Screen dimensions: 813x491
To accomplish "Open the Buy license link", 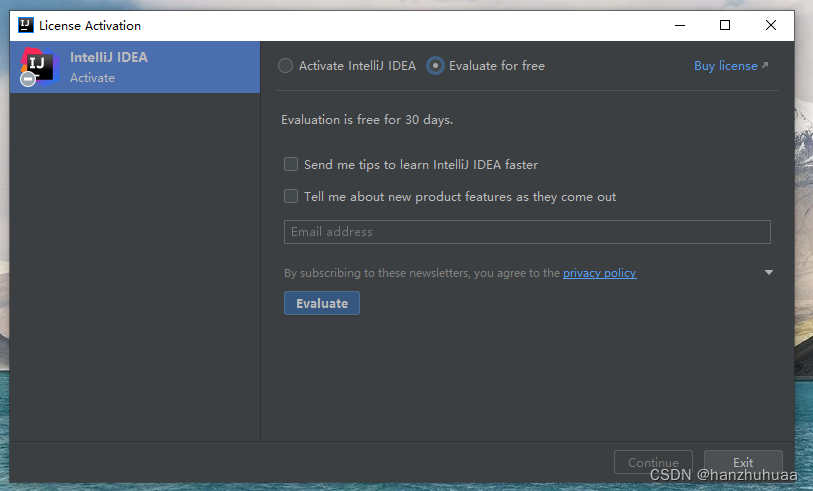I will click(x=731, y=66).
